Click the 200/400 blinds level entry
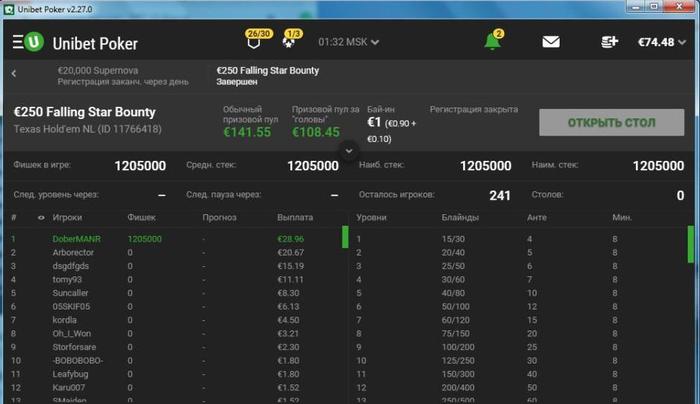The image size is (700, 404). point(458,387)
